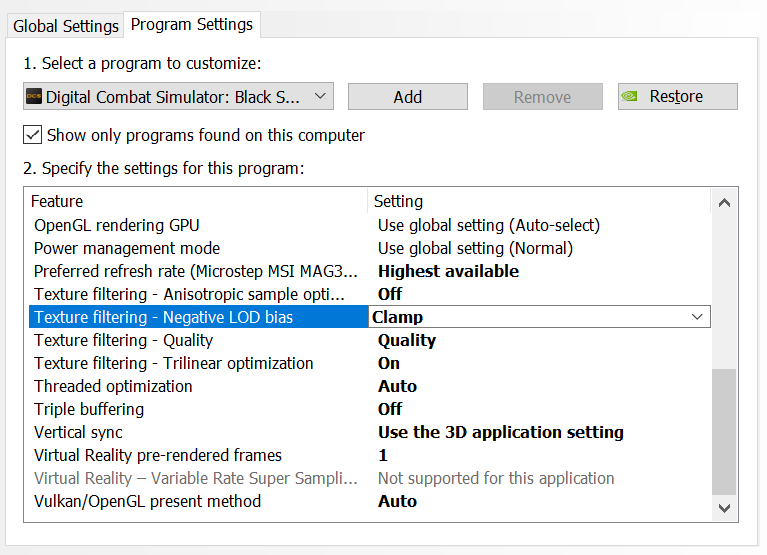The height and width of the screenshot is (555, 767).
Task: Click Not supported for this application text
Action: 496,478
